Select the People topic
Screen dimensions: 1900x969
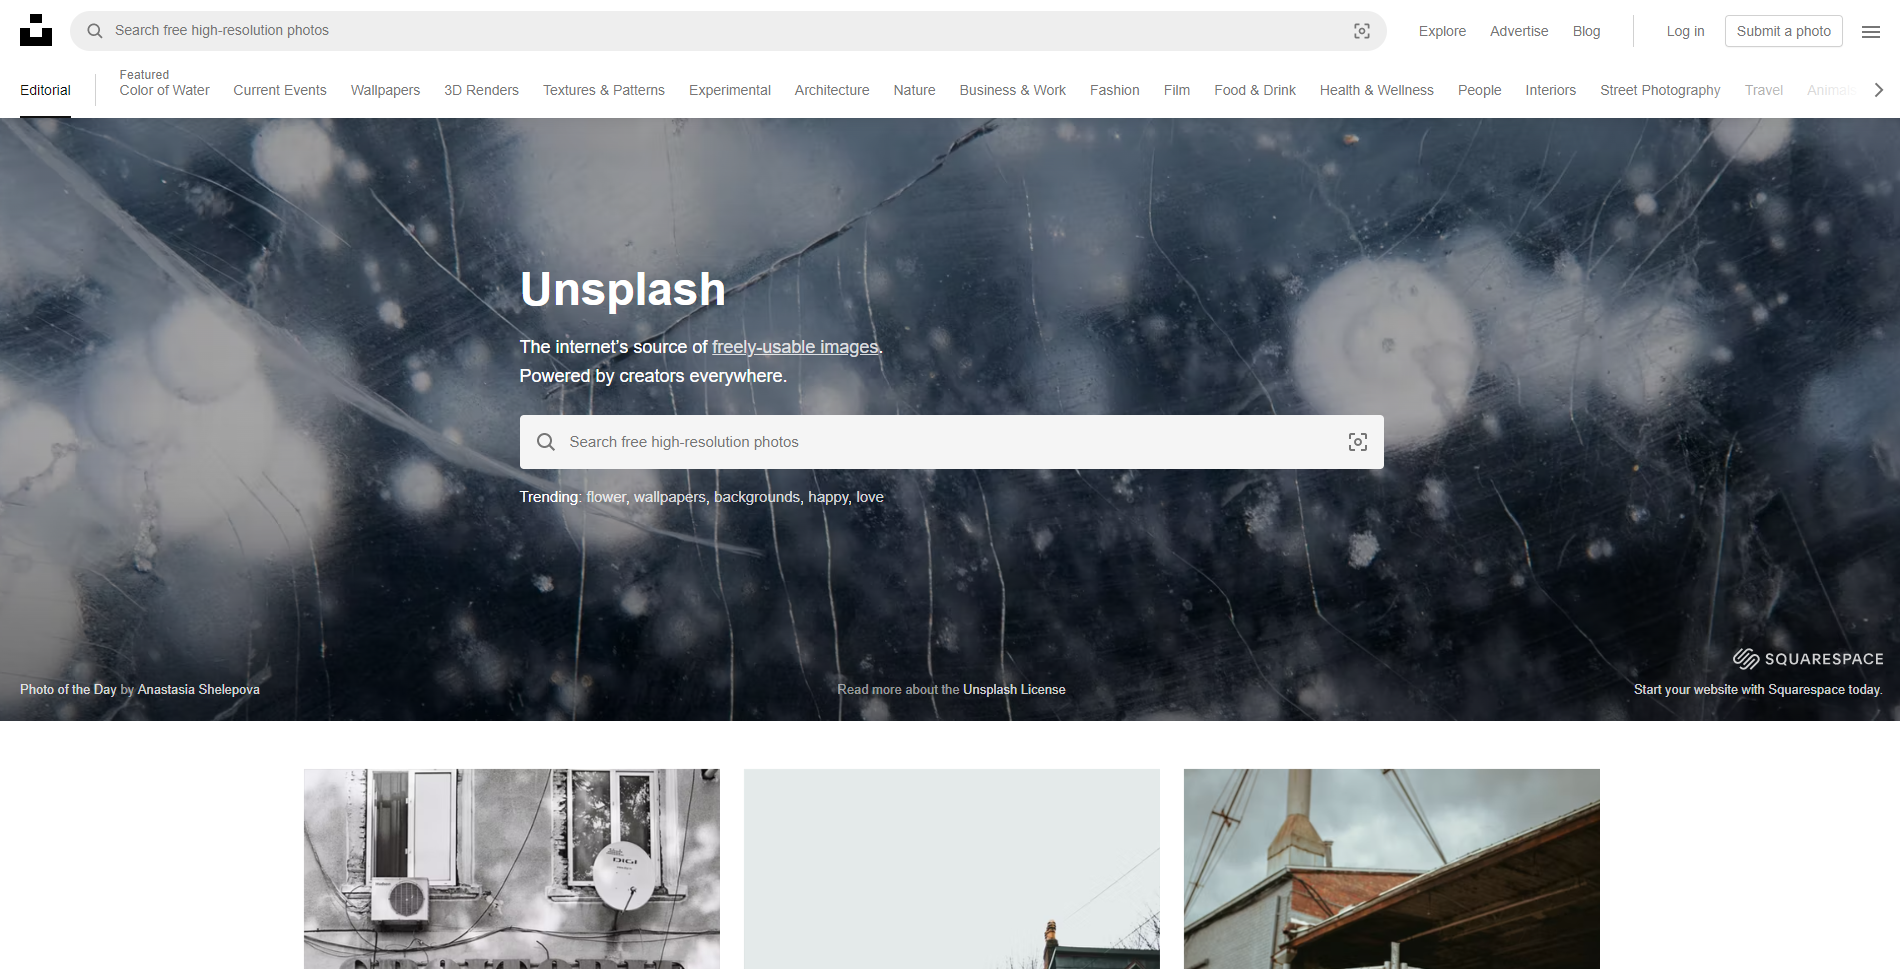1479,90
